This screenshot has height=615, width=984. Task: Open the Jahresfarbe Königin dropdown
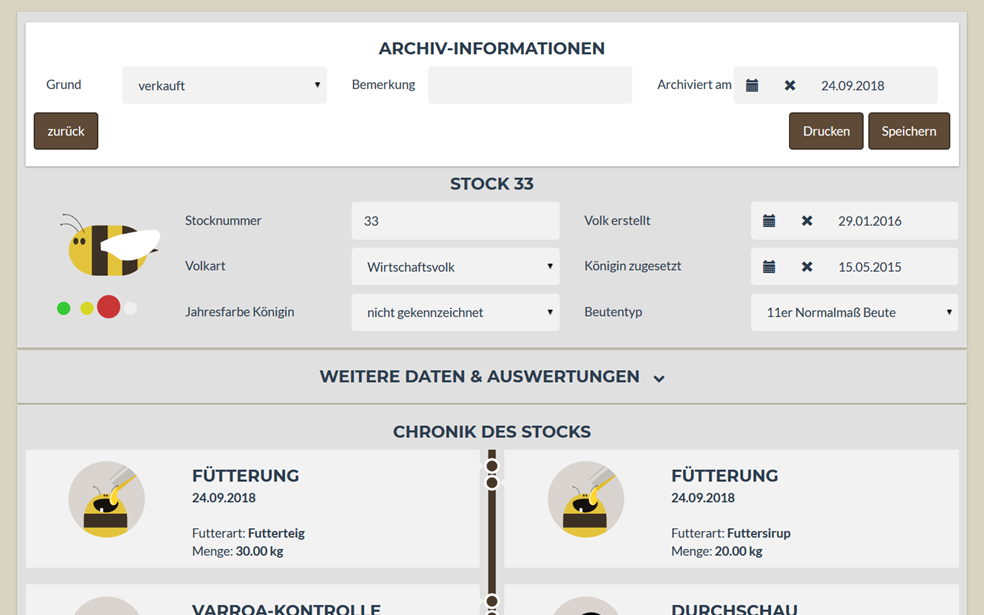coord(455,313)
